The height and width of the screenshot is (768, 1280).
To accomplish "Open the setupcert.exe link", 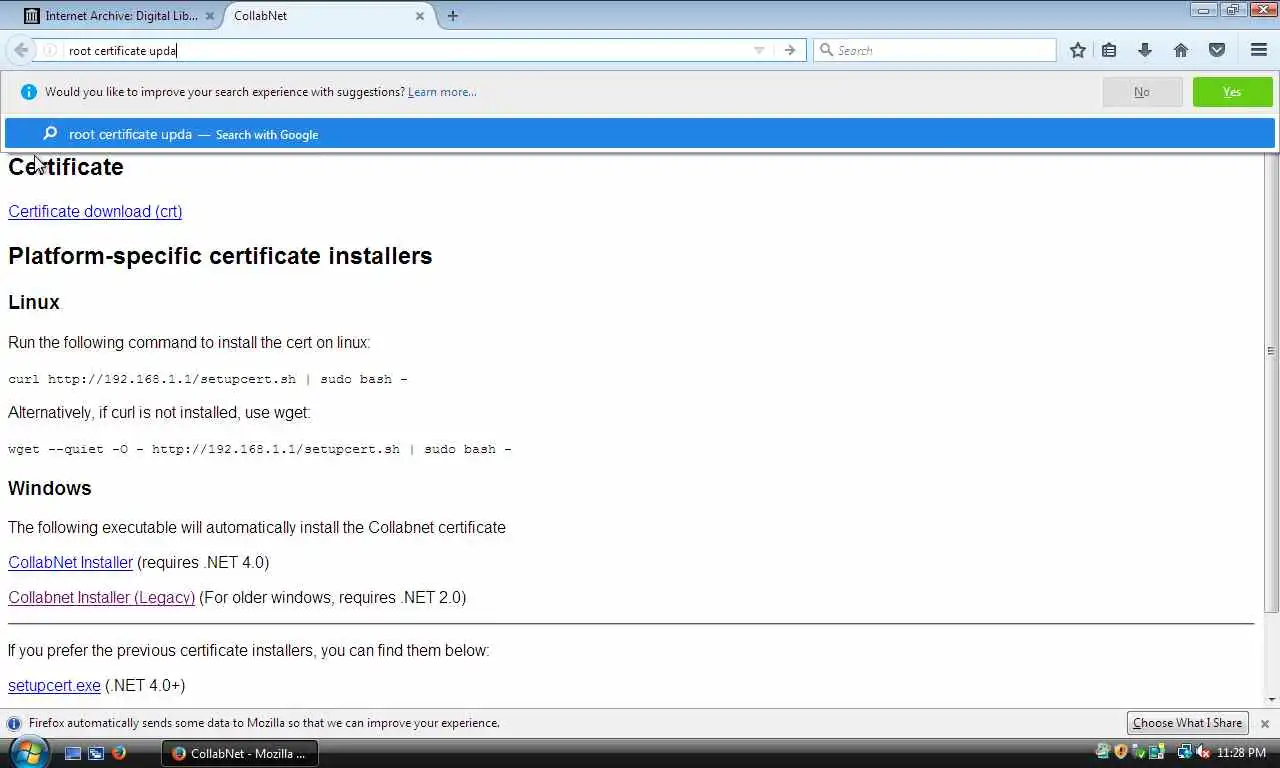I will coord(54,685).
